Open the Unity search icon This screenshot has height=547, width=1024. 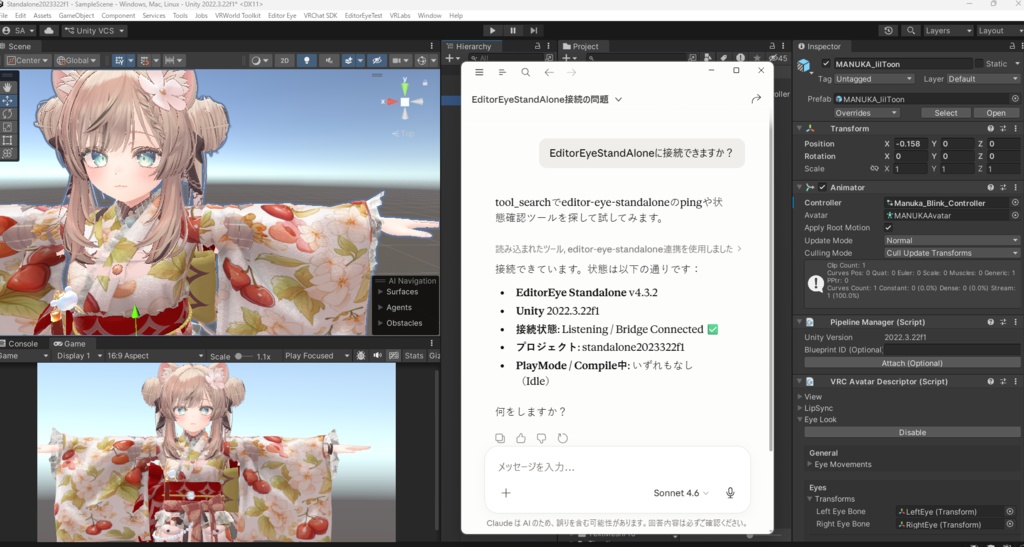point(910,31)
